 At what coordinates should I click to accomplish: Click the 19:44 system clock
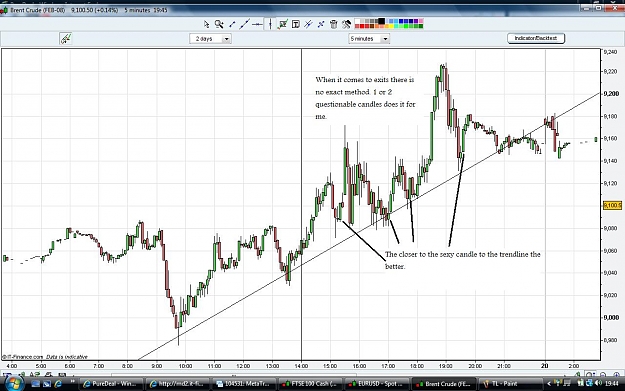pyautogui.click(x=611, y=383)
